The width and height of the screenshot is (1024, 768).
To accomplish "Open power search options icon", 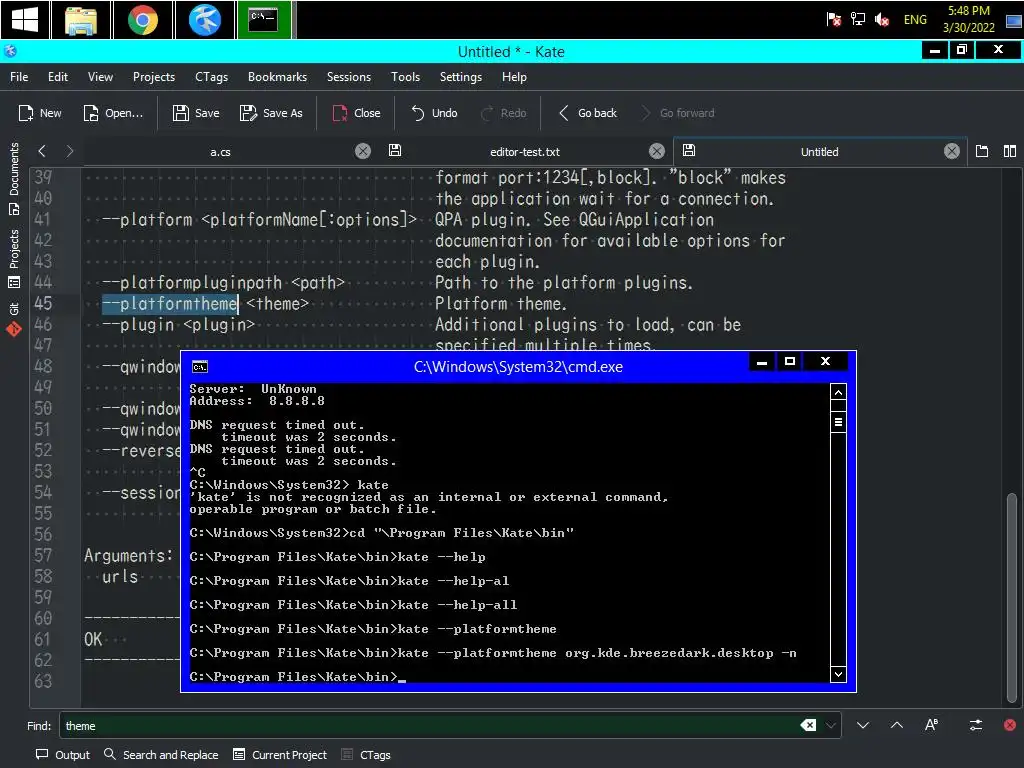I will (x=976, y=725).
